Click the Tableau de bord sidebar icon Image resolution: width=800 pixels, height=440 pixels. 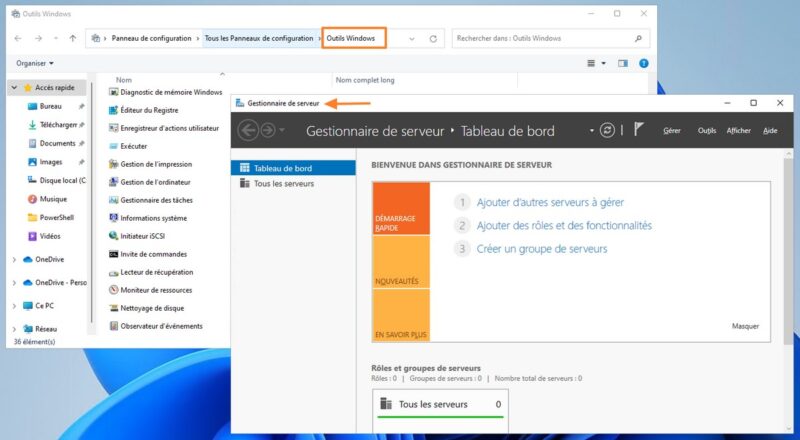tap(245, 168)
